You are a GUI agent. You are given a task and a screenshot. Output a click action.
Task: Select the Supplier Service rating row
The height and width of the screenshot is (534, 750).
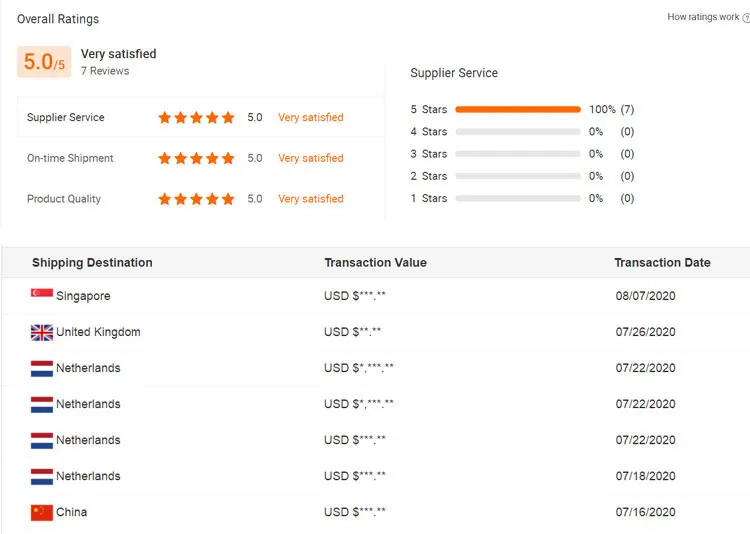coord(201,117)
